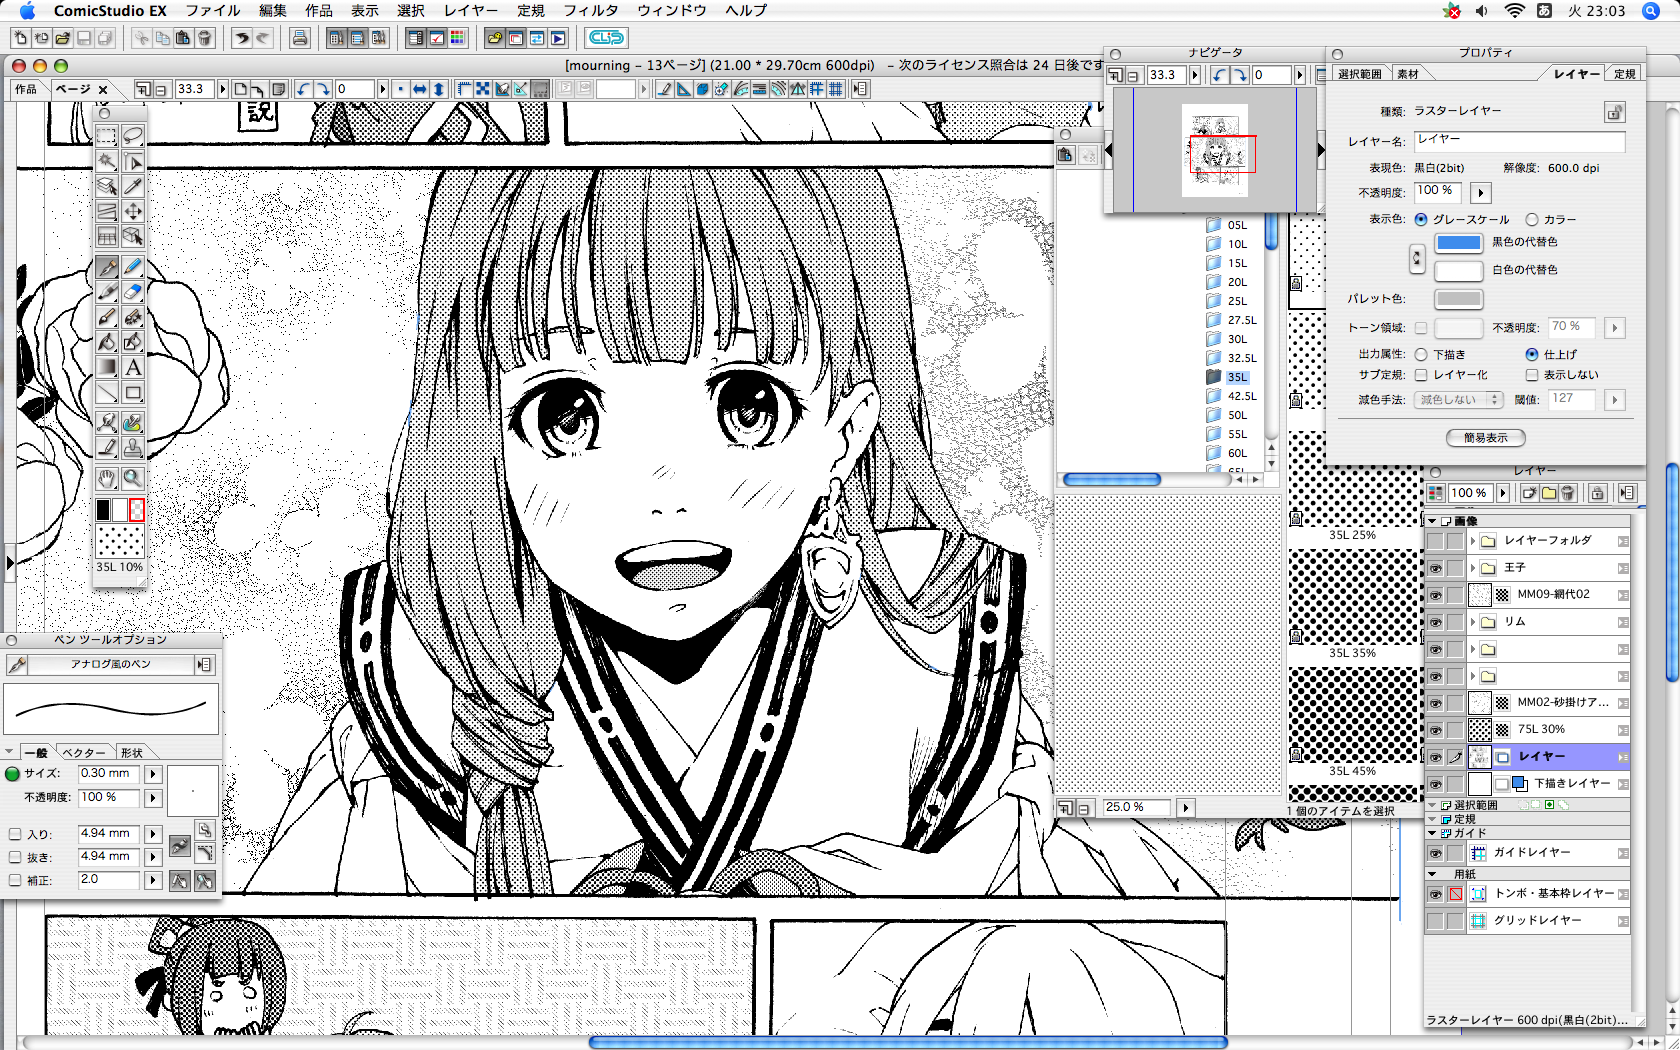Pick the straight line tool
1680x1050 pixels.
(x=107, y=392)
